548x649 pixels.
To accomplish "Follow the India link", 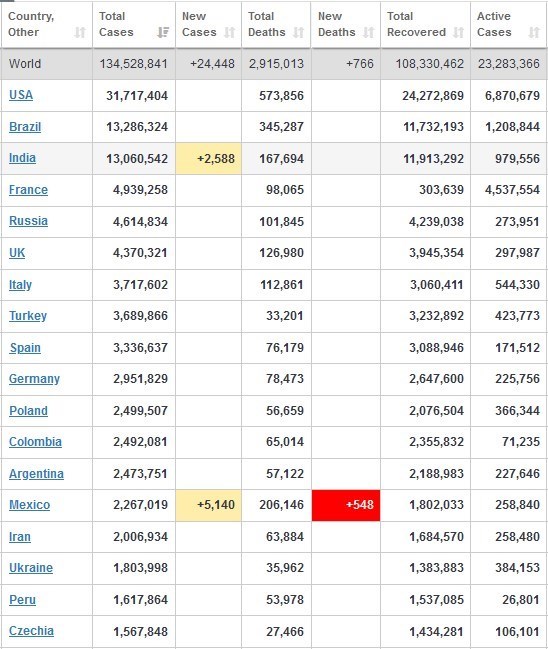I will tap(22, 158).
